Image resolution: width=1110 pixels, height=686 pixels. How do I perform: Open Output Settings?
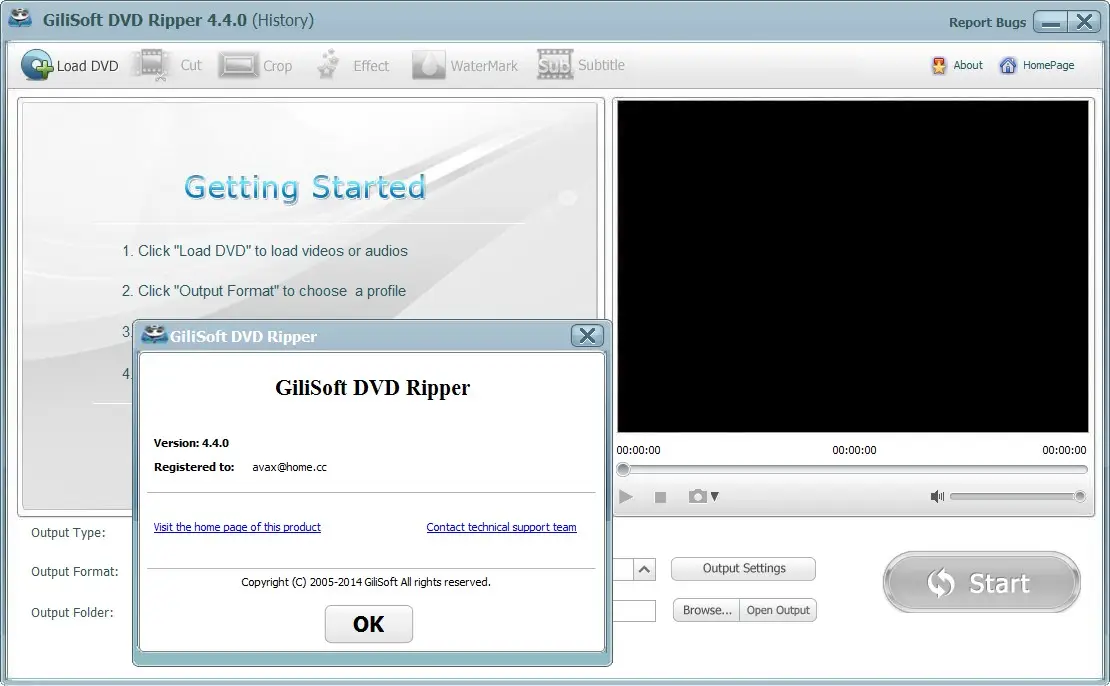tap(743, 568)
